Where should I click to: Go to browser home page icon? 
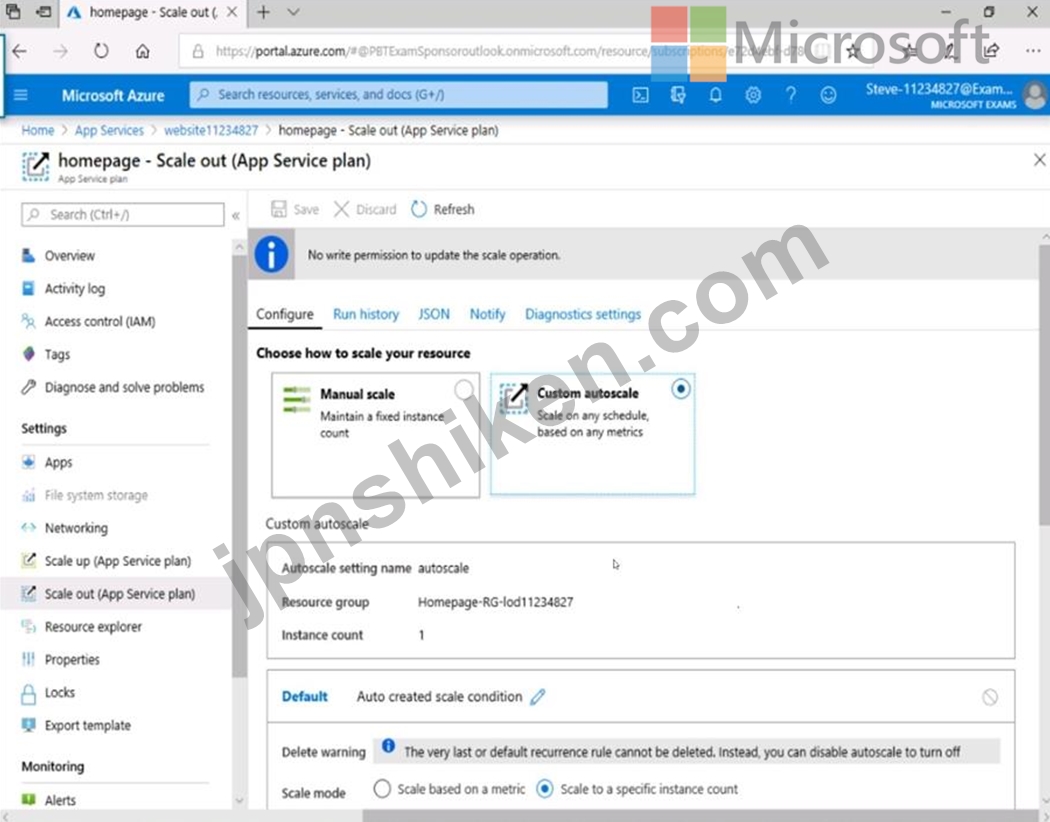[142, 51]
